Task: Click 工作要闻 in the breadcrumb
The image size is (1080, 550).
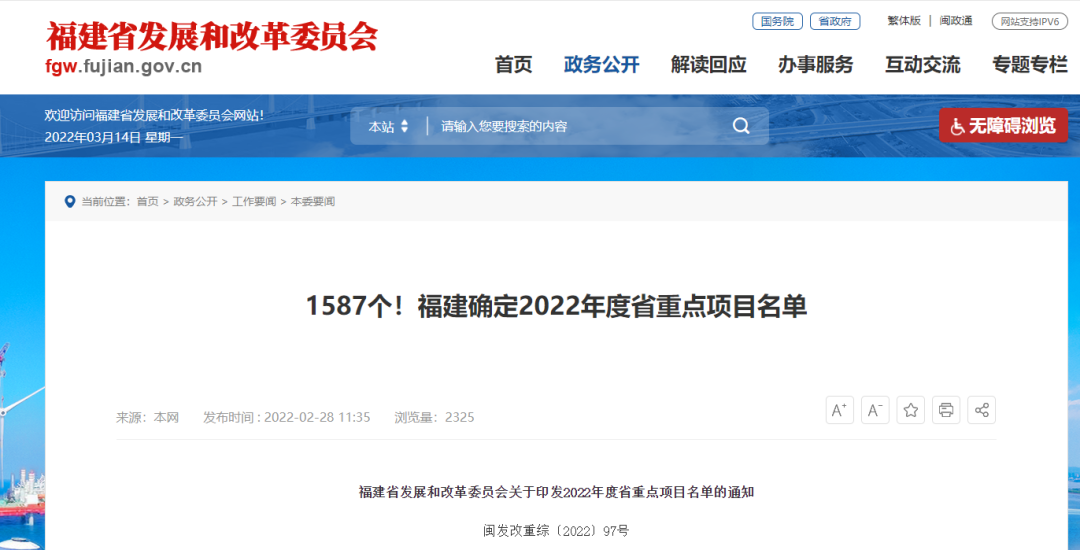Action: (254, 202)
